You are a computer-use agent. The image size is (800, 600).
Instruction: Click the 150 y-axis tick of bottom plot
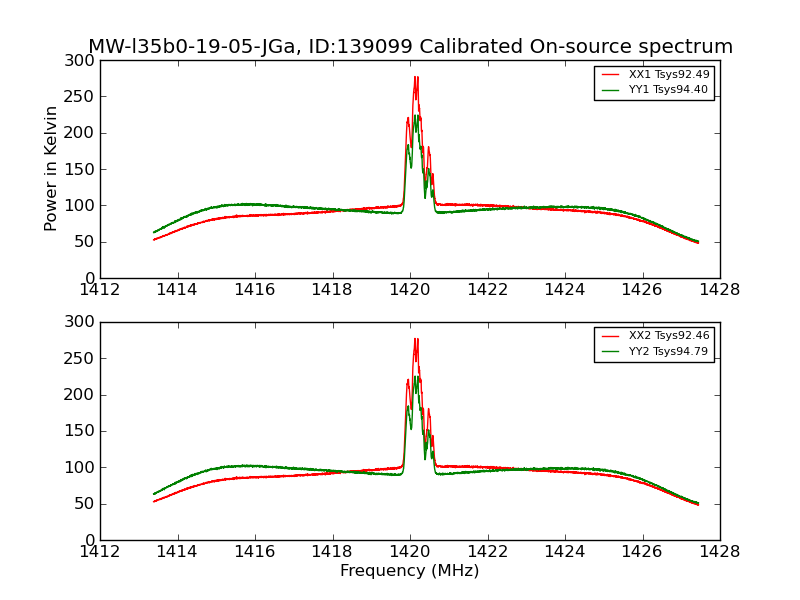point(79,431)
